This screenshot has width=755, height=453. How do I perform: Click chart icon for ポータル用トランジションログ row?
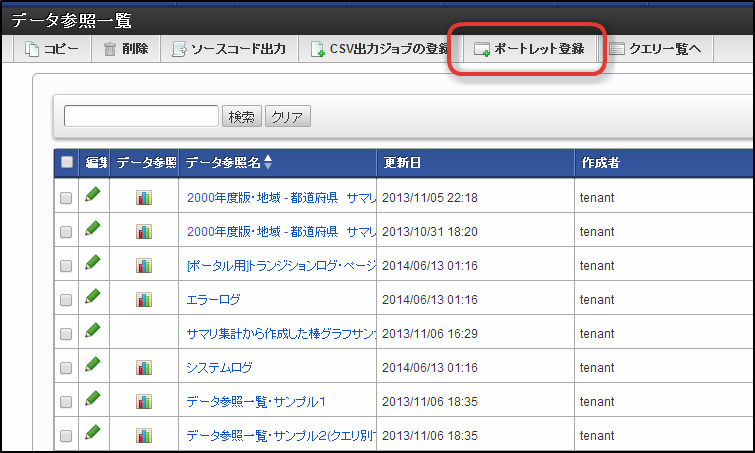[x=143, y=265]
